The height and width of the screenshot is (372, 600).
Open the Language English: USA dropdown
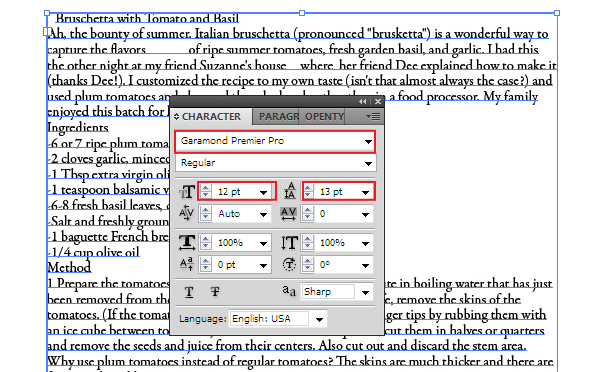319,319
